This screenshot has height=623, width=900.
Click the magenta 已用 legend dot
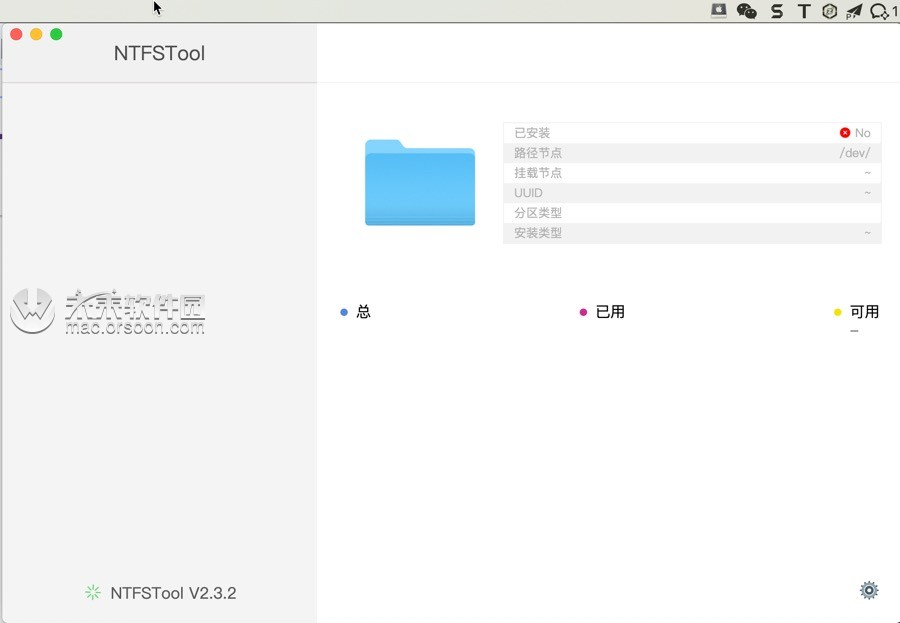tap(583, 312)
